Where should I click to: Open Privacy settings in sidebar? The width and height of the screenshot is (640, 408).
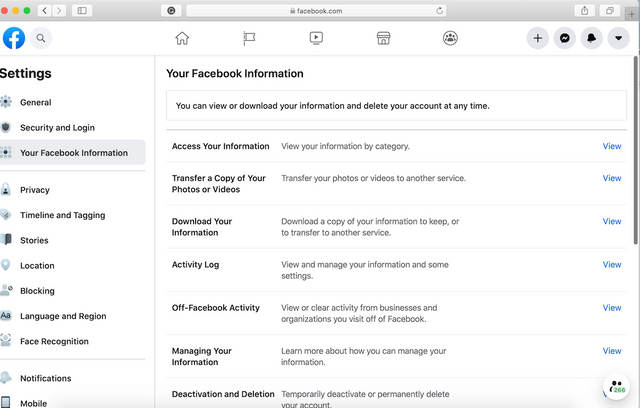click(x=34, y=190)
